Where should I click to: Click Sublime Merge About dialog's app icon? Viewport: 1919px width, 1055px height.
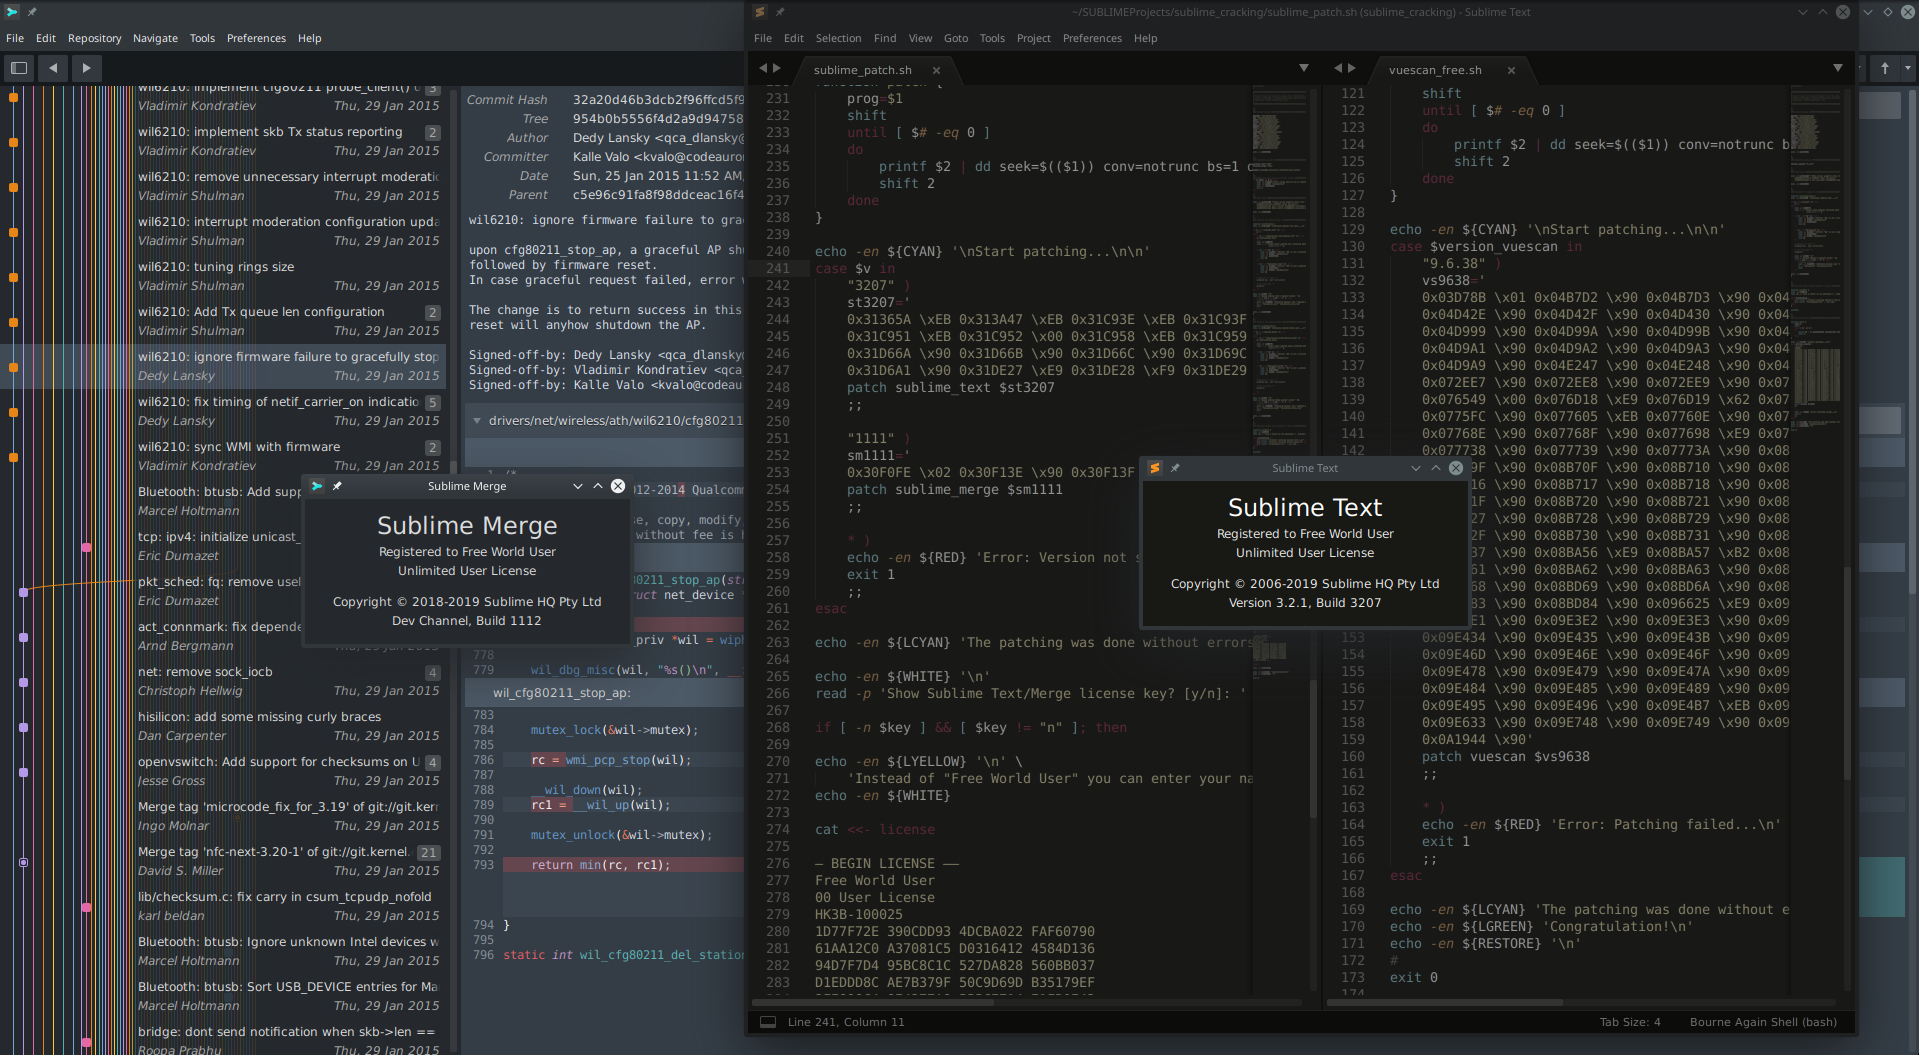[x=317, y=486]
